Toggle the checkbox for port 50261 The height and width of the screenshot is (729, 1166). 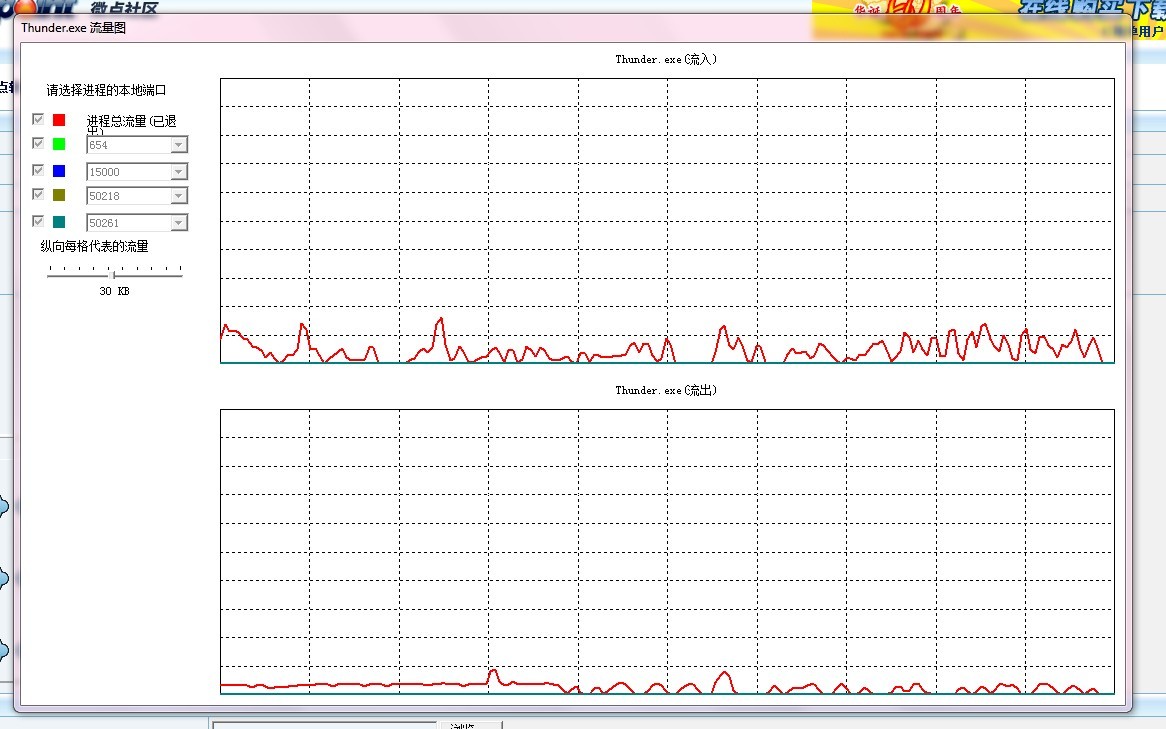tap(38, 221)
